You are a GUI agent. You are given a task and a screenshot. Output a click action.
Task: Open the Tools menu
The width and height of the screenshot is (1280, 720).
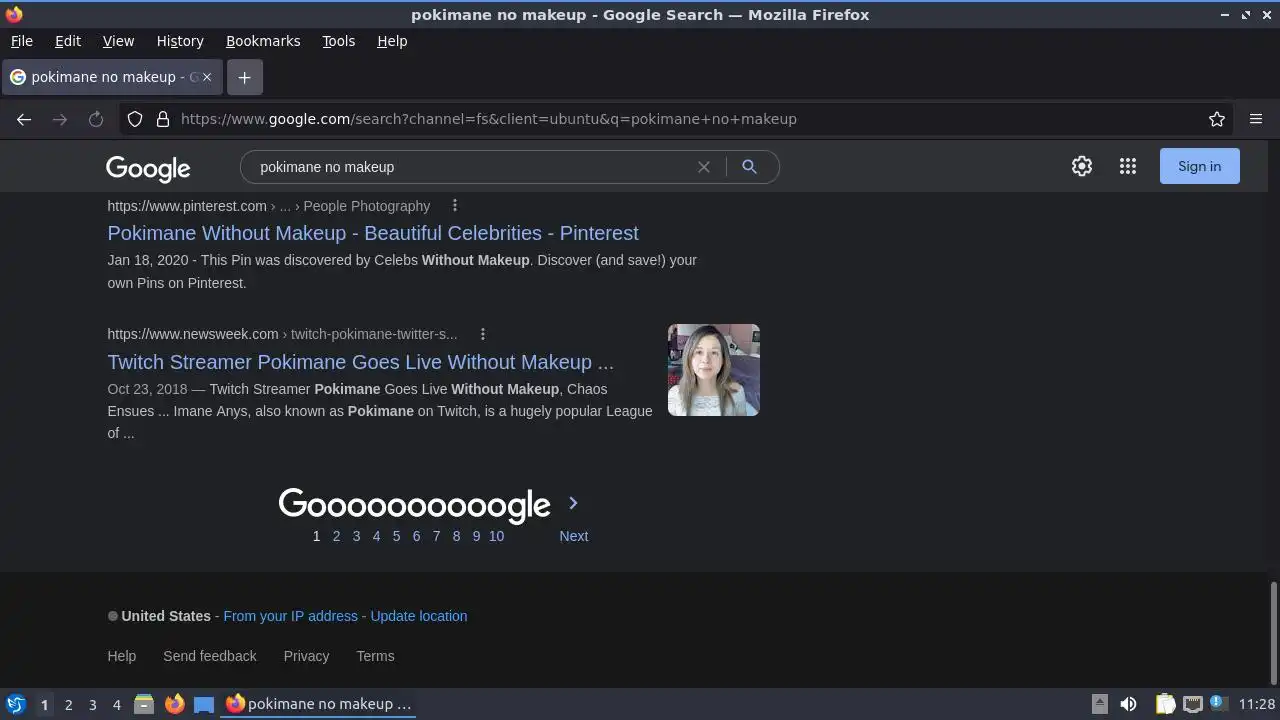point(339,41)
